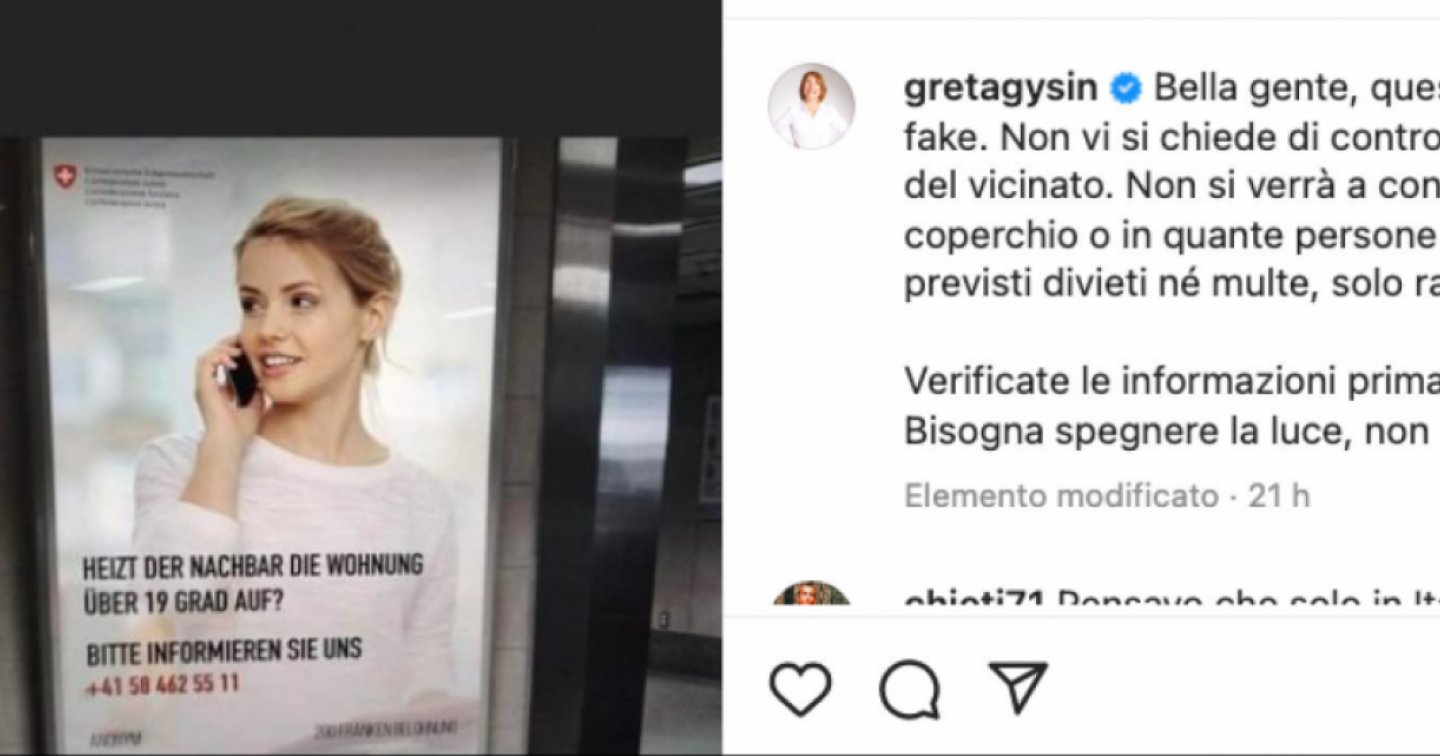Click the blue verified badge
The height and width of the screenshot is (756, 1440).
(1127, 88)
